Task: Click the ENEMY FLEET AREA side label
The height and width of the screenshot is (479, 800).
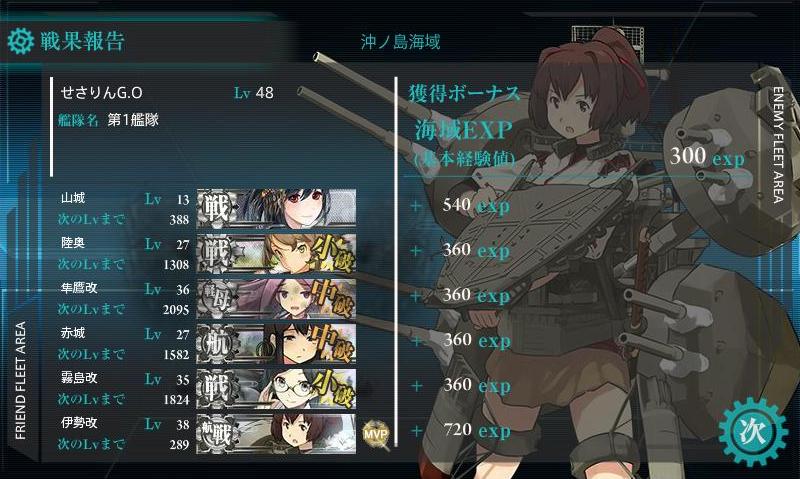Action: (779, 145)
